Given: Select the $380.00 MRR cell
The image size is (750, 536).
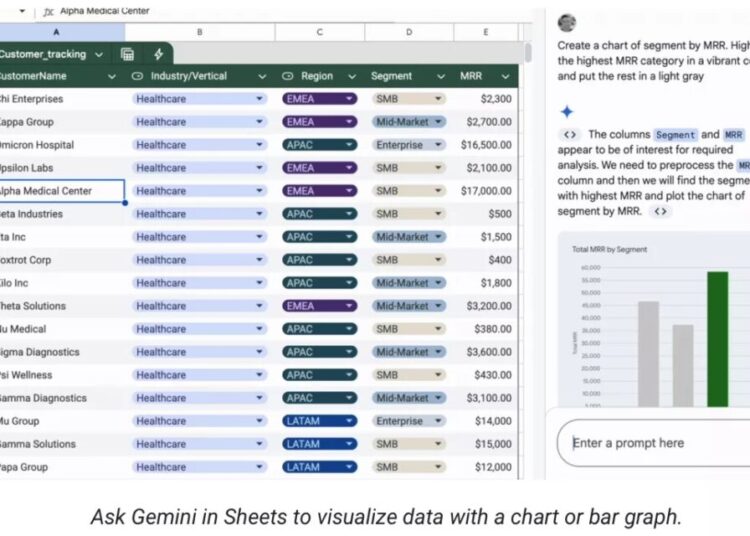Looking at the screenshot, I should click(x=485, y=329).
